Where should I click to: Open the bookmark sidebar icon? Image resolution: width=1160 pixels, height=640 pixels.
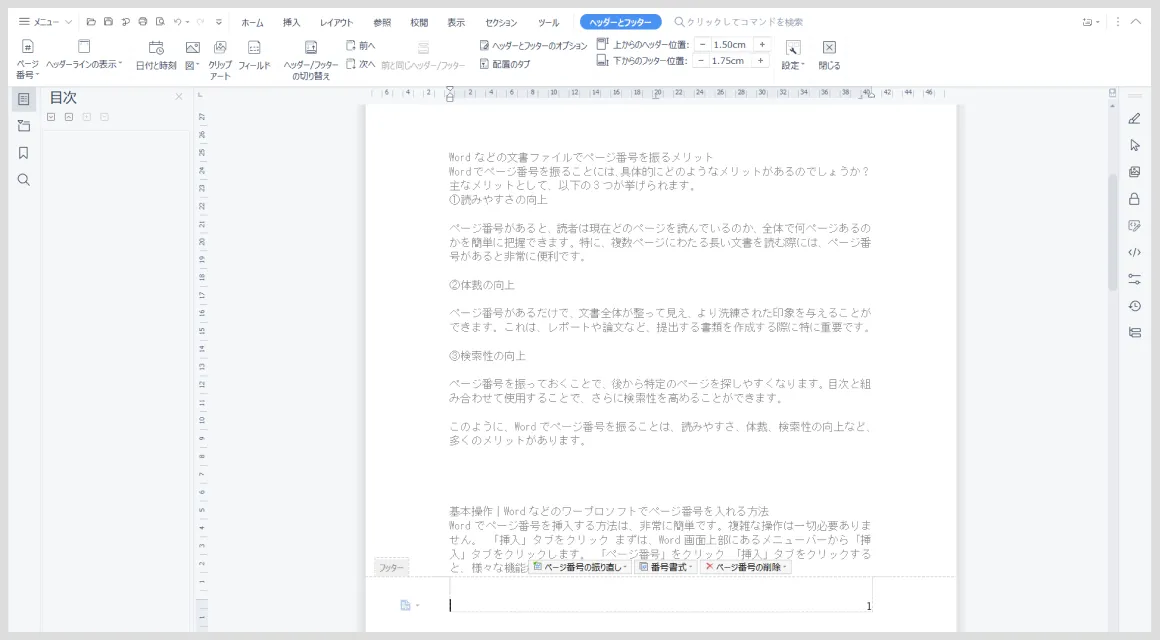click(x=24, y=153)
